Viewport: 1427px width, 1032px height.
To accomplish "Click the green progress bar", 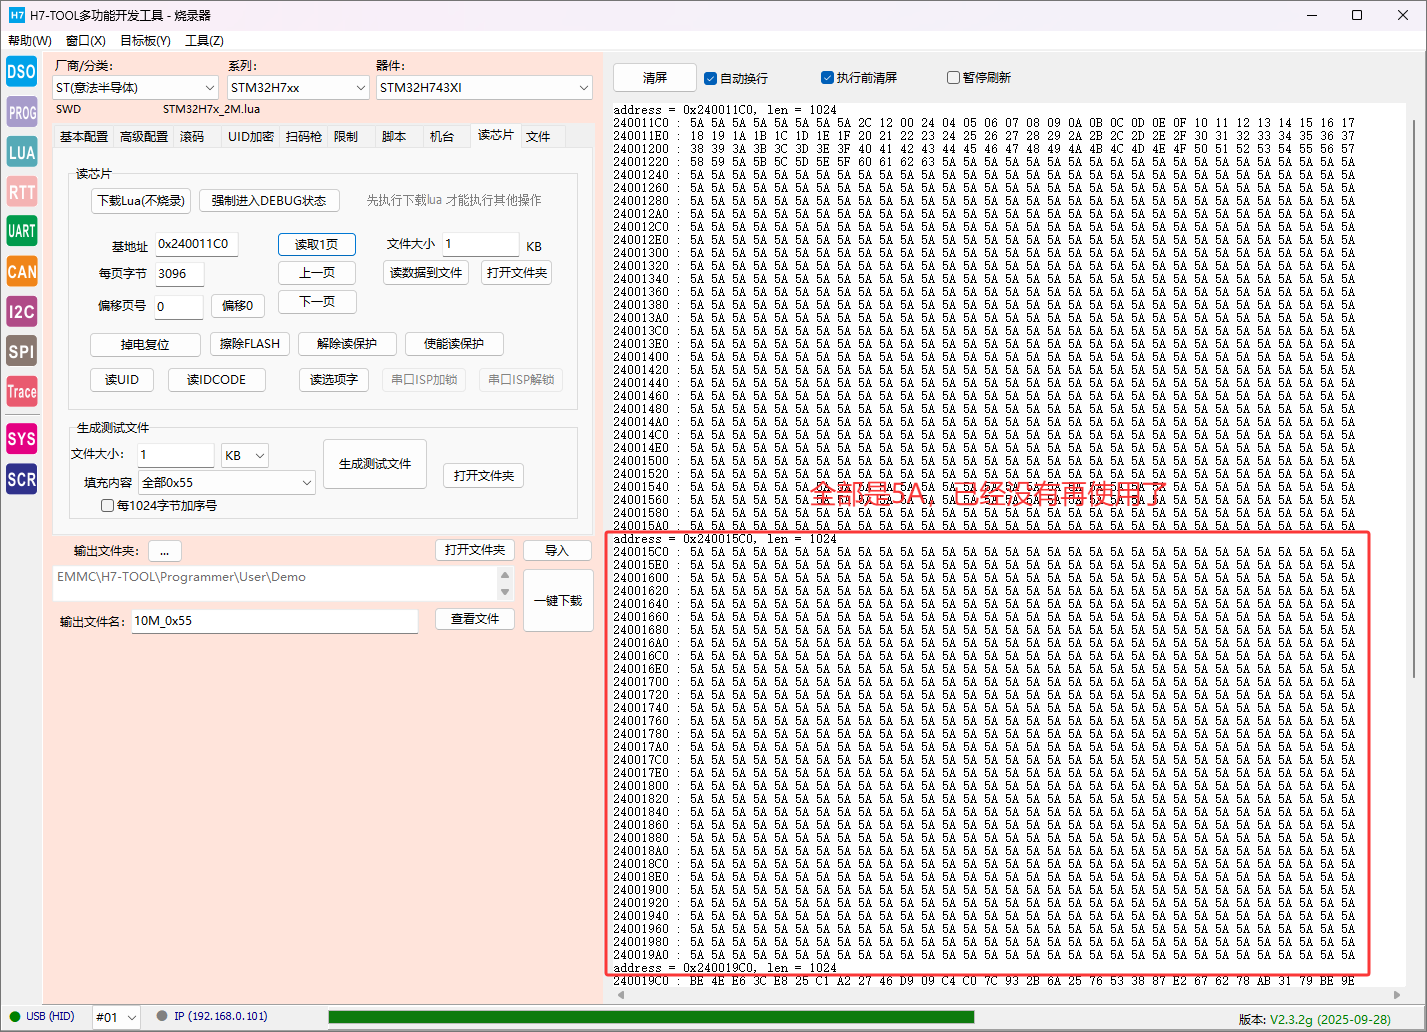I will pos(651,1017).
